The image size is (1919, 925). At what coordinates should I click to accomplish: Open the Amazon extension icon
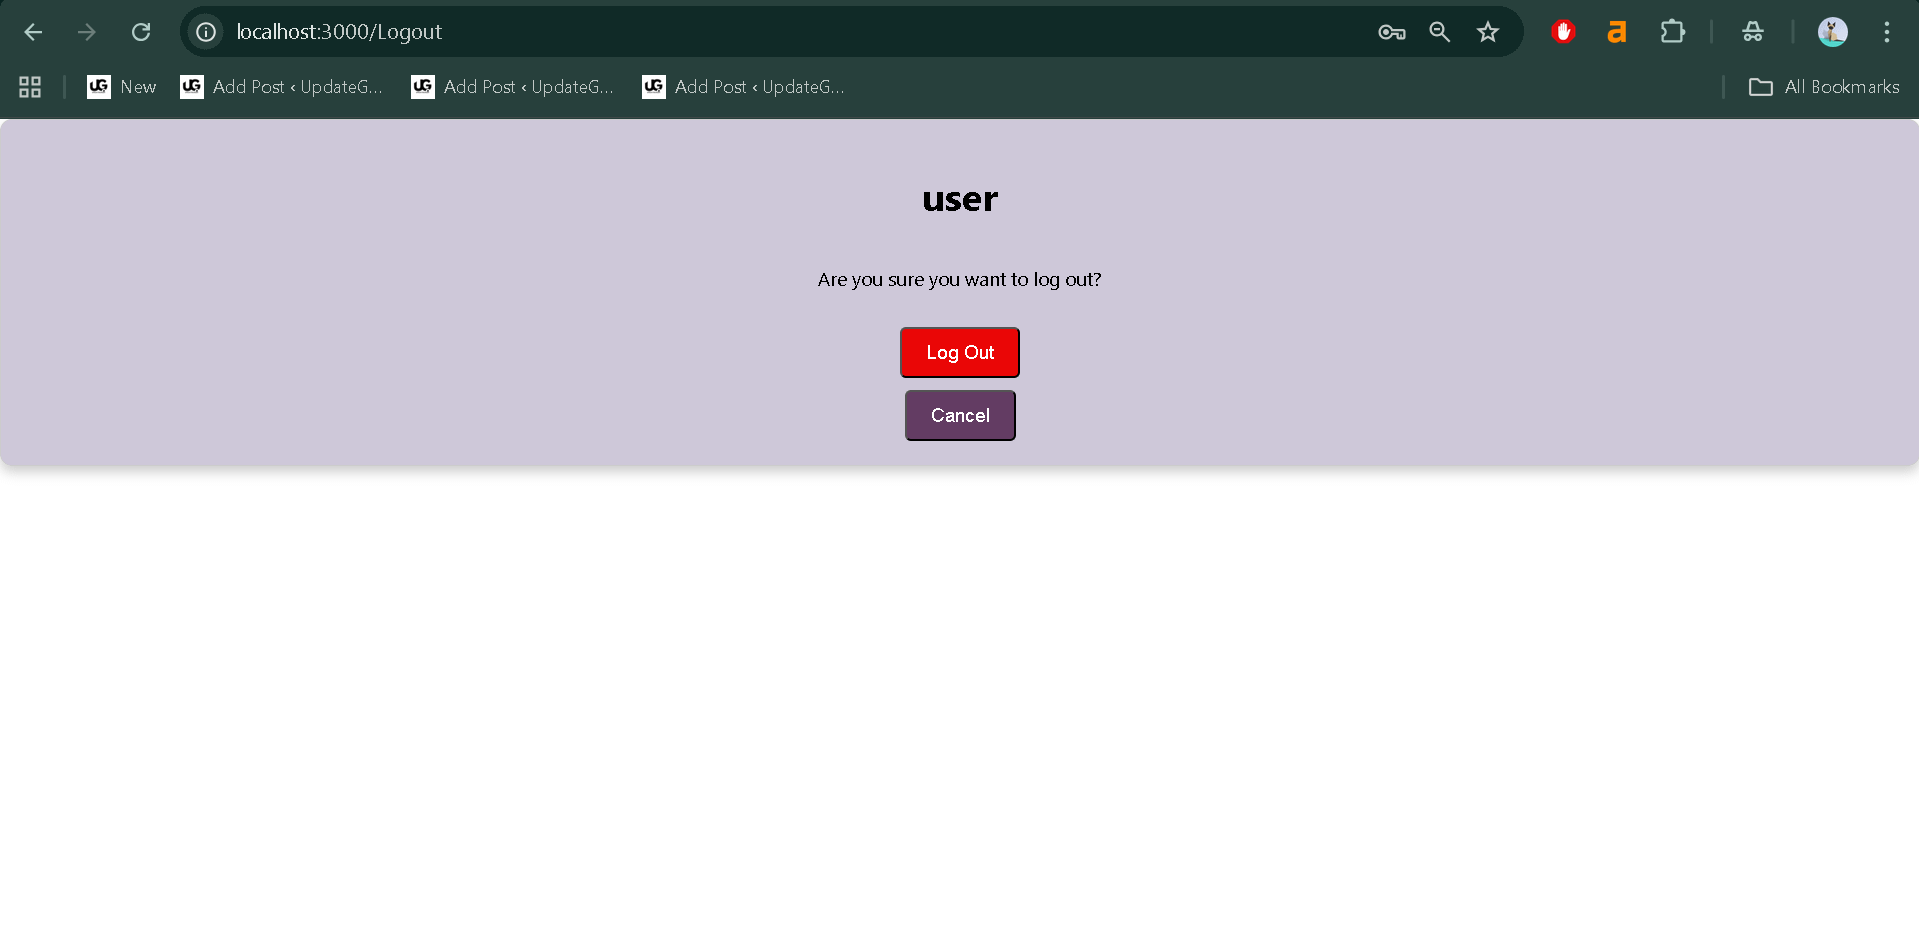click(x=1617, y=32)
